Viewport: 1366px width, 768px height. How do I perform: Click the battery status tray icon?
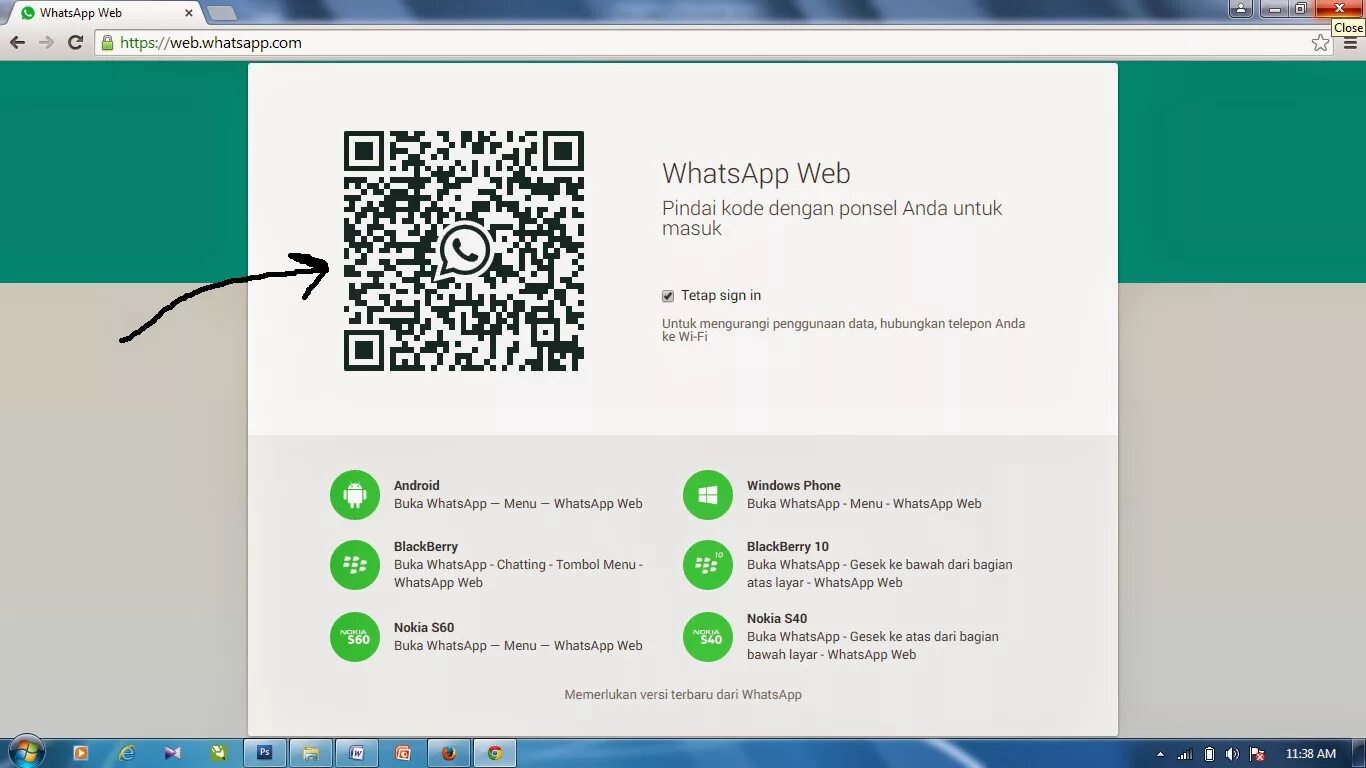tap(1210, 754)
